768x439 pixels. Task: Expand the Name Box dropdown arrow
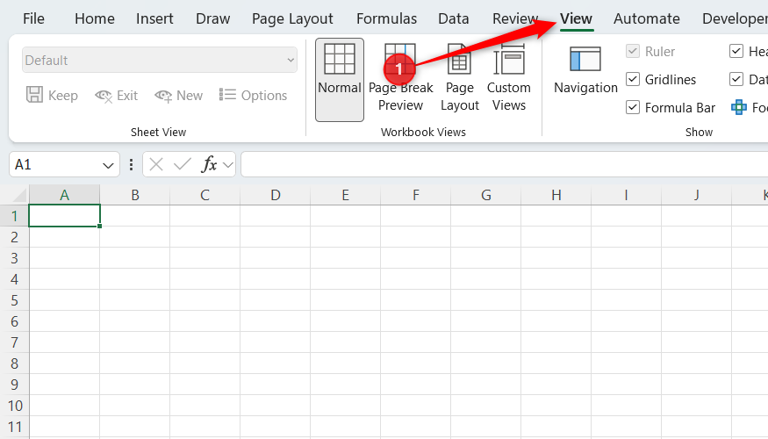point(108,165)
